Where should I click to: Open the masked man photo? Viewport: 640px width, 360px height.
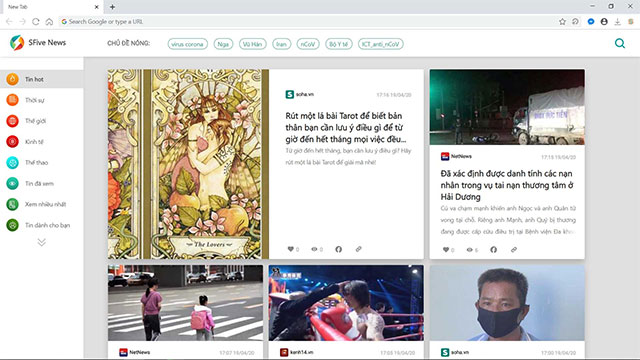pos(507,303)
